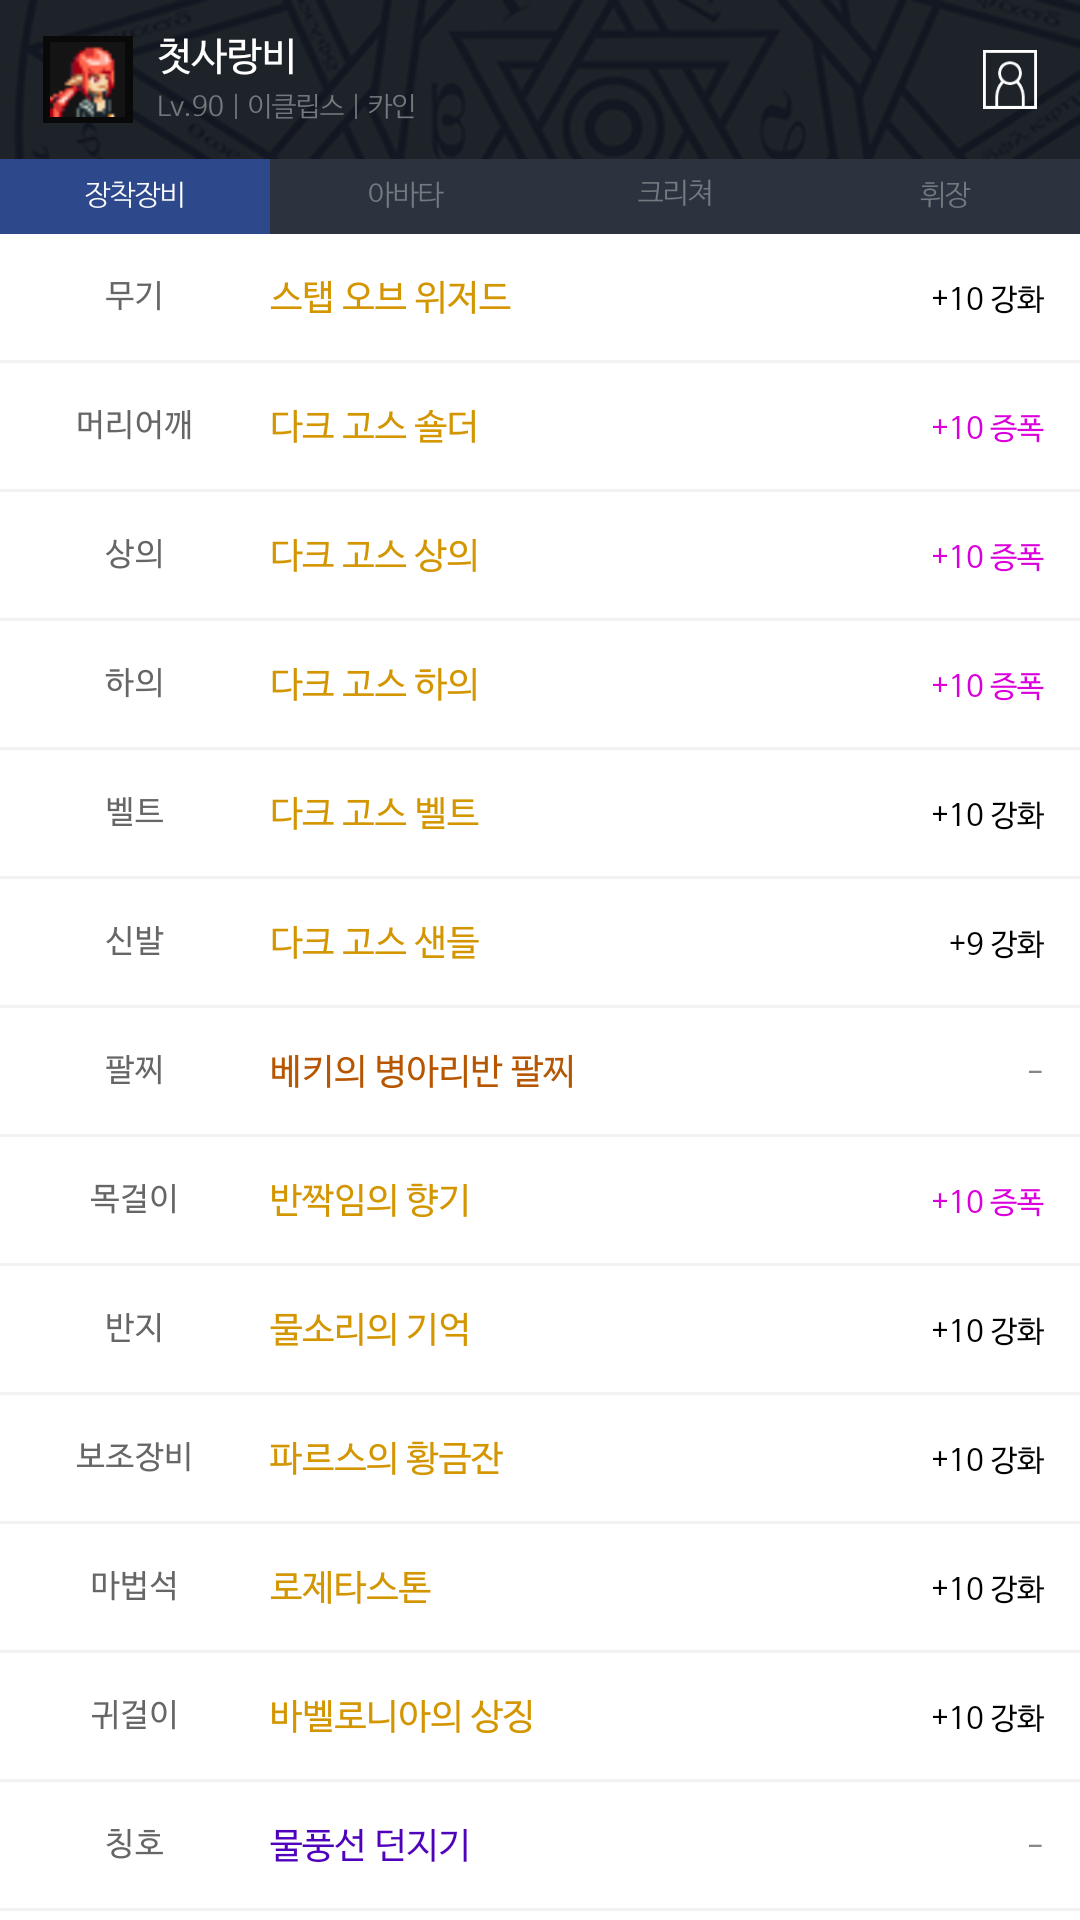The height and width of the screenshot is (1920, 1080).
Task: Select the 휘장 tab
Action: point(945,195)
